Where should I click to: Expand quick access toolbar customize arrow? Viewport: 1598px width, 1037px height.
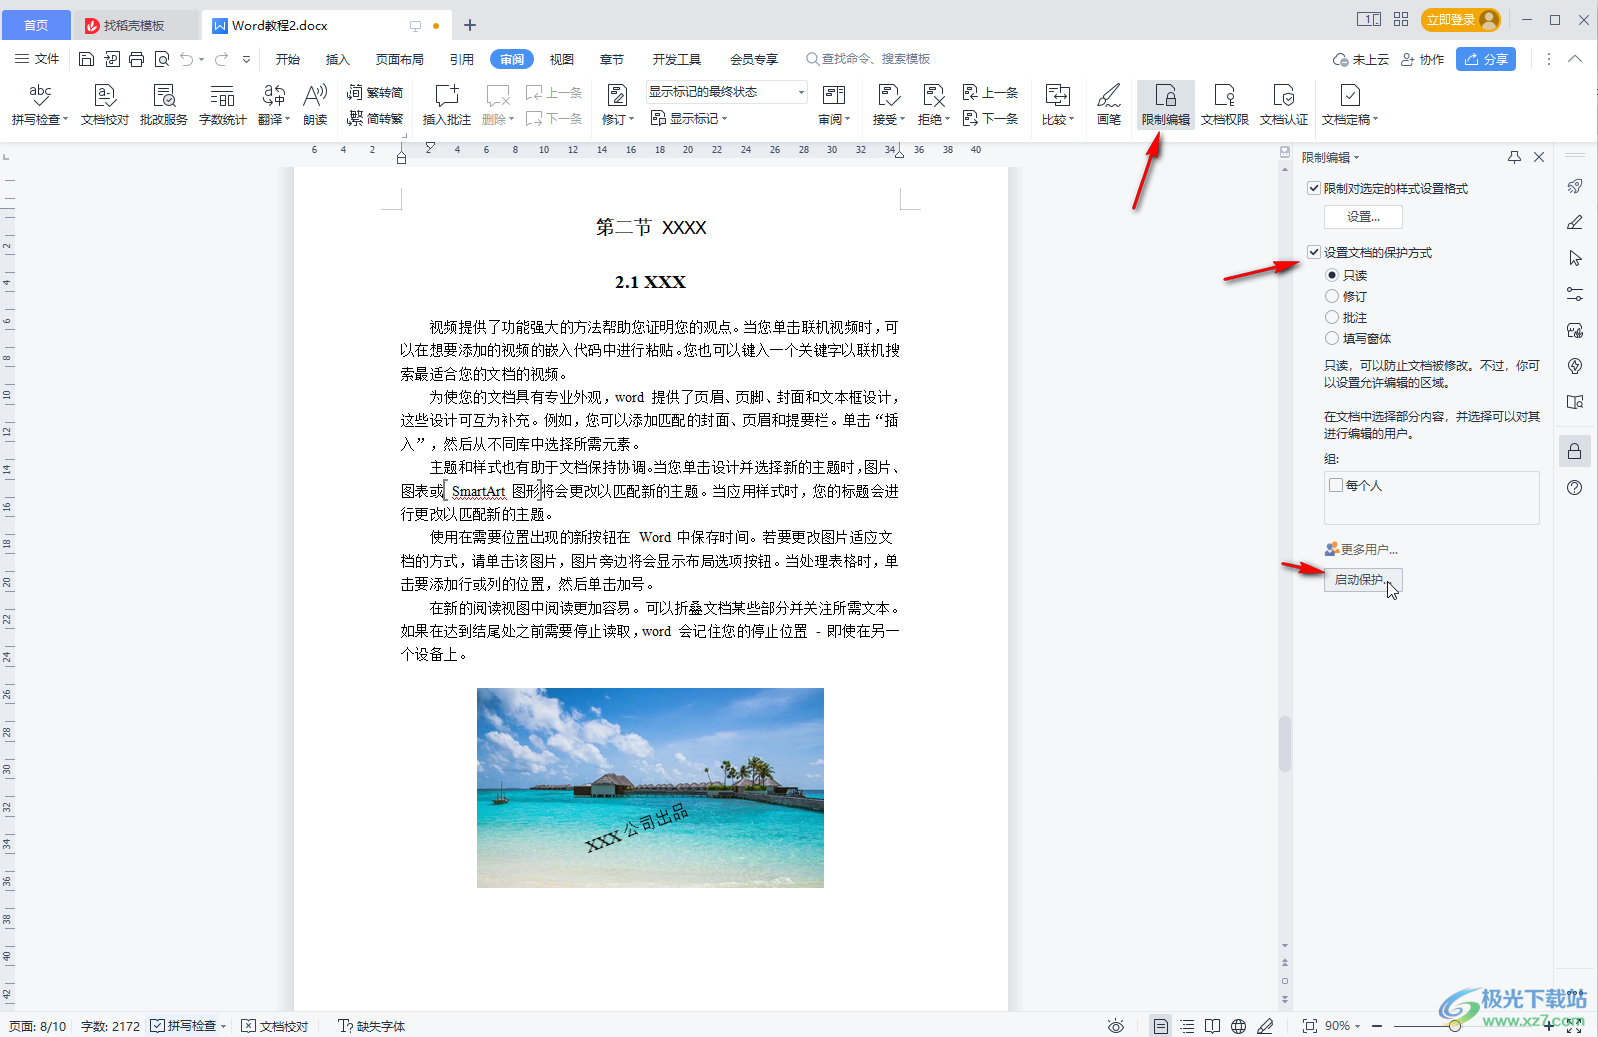click(246, 59)
